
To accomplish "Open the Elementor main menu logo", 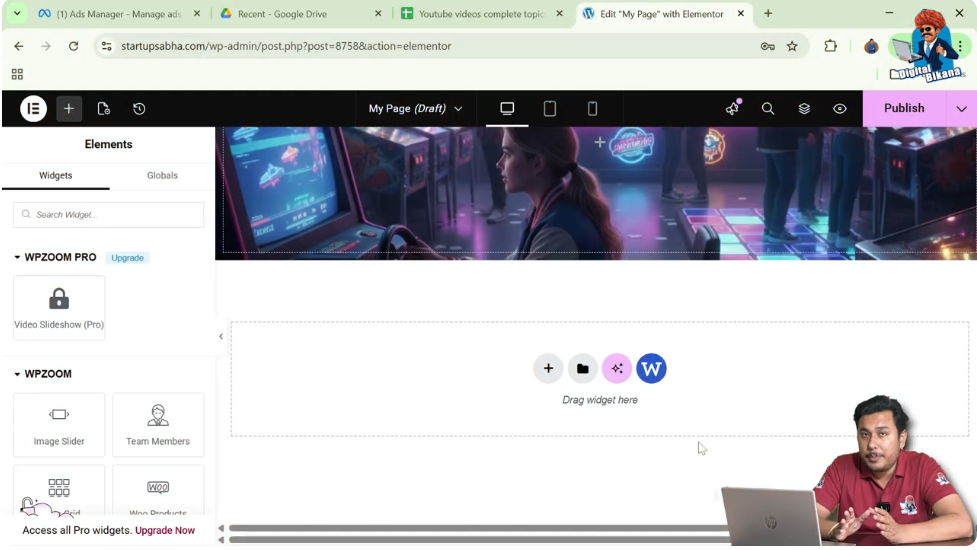I will [33, 108].
